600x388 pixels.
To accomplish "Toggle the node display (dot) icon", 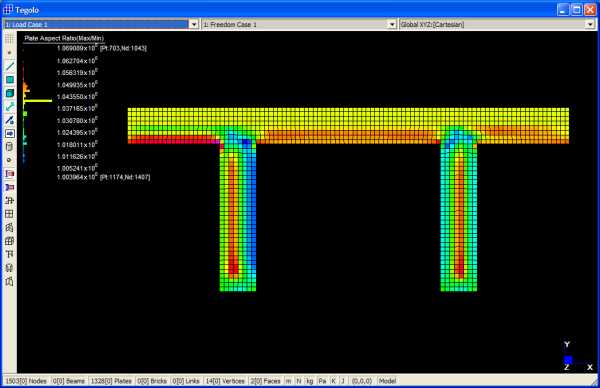I will [10, 52].
